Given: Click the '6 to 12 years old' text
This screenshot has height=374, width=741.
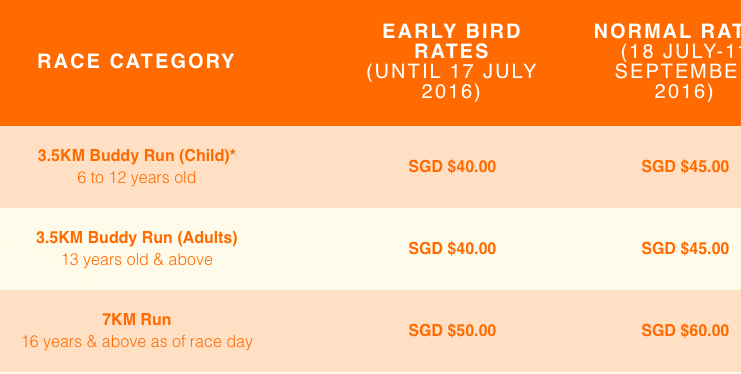Looking at the screenshot, I should click(x=137, y=178).
